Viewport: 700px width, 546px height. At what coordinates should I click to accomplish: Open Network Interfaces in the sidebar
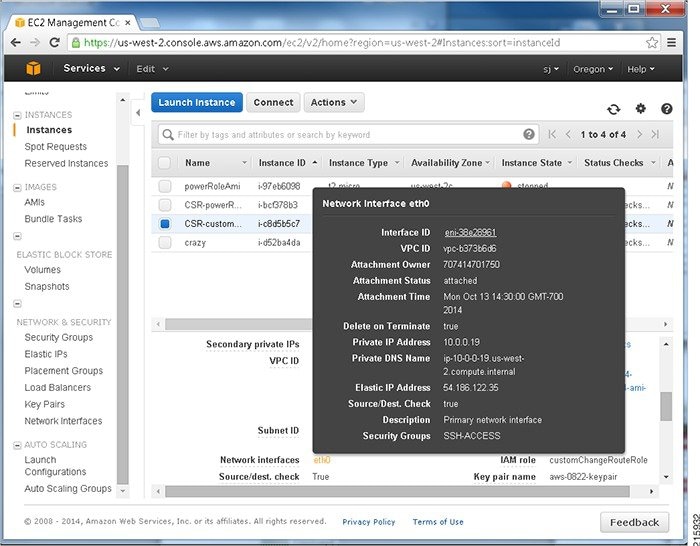tap(63, 421)
